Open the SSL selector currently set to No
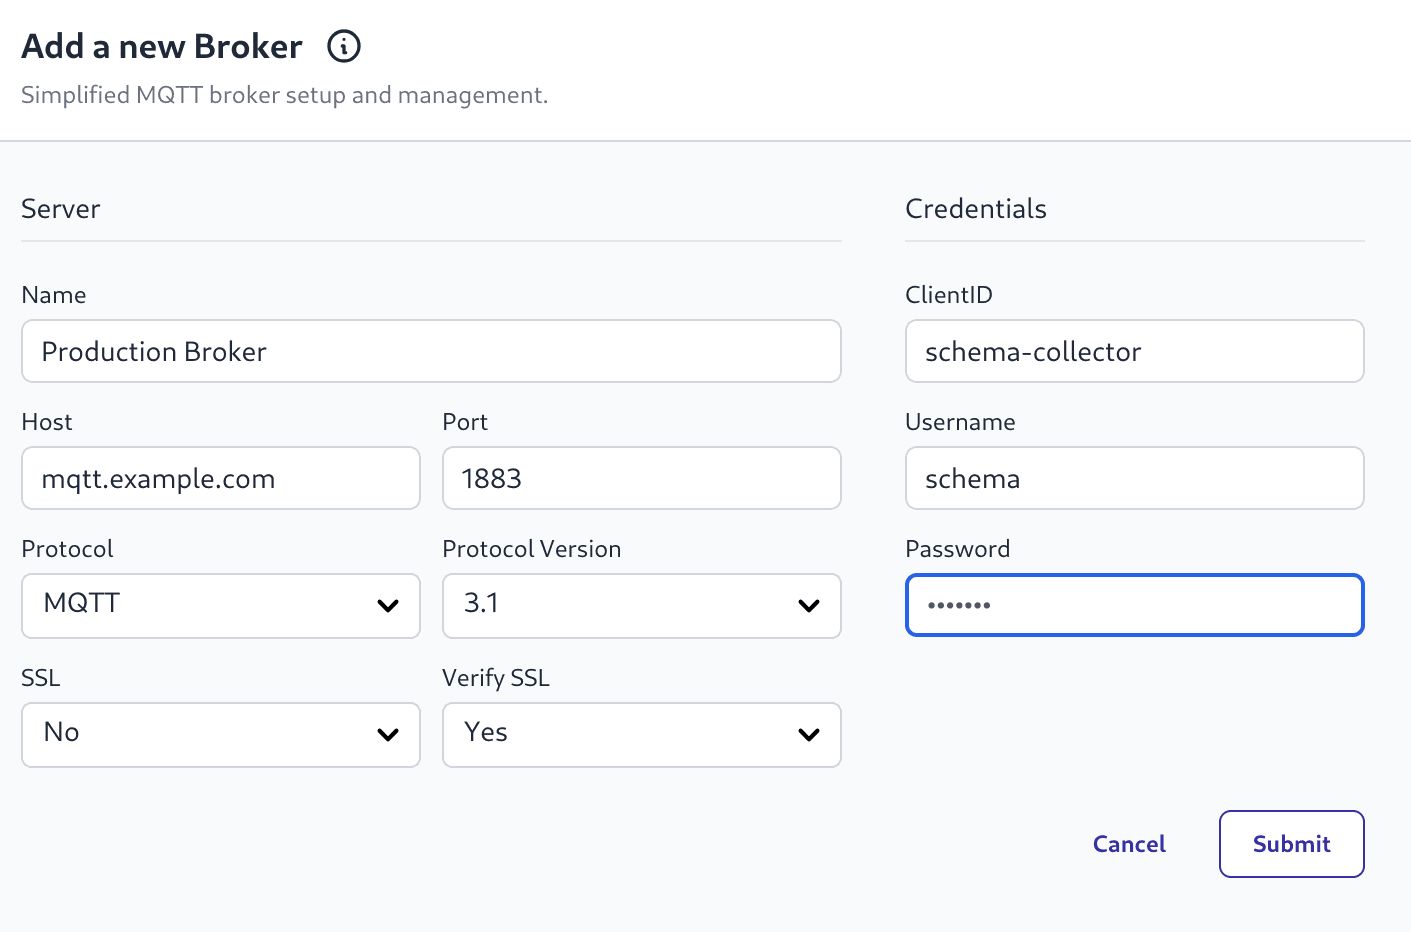This screenshot has width=1411, height=932. (220, 735)
